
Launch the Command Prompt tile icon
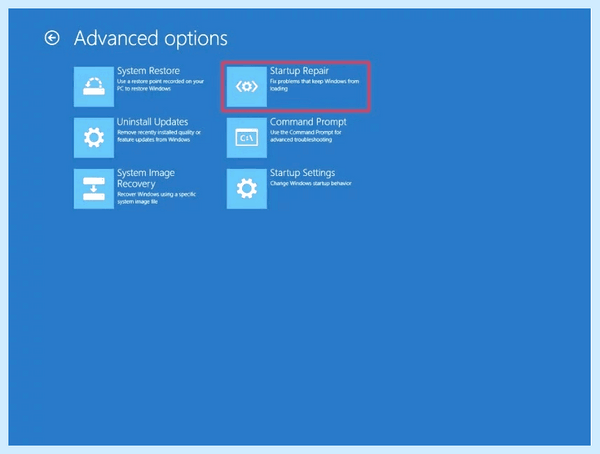point(247,137)
